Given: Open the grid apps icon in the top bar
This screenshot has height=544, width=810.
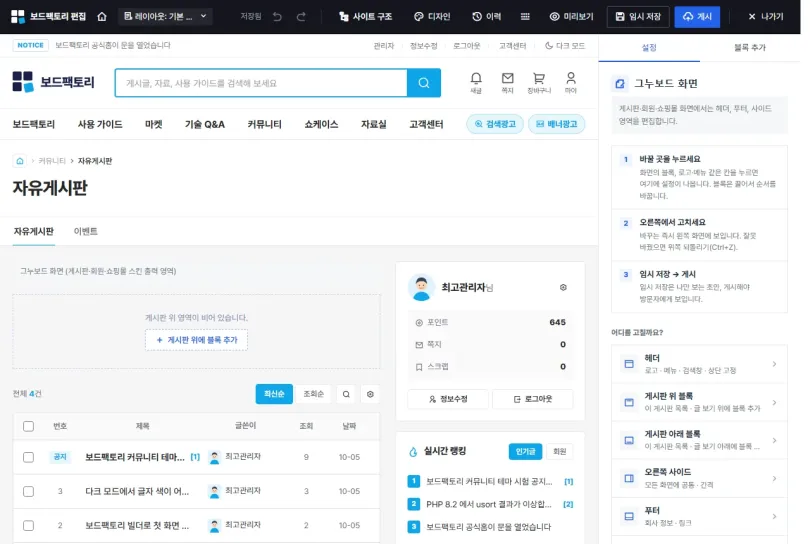Looking at the screenshot, I should [525, 17].
